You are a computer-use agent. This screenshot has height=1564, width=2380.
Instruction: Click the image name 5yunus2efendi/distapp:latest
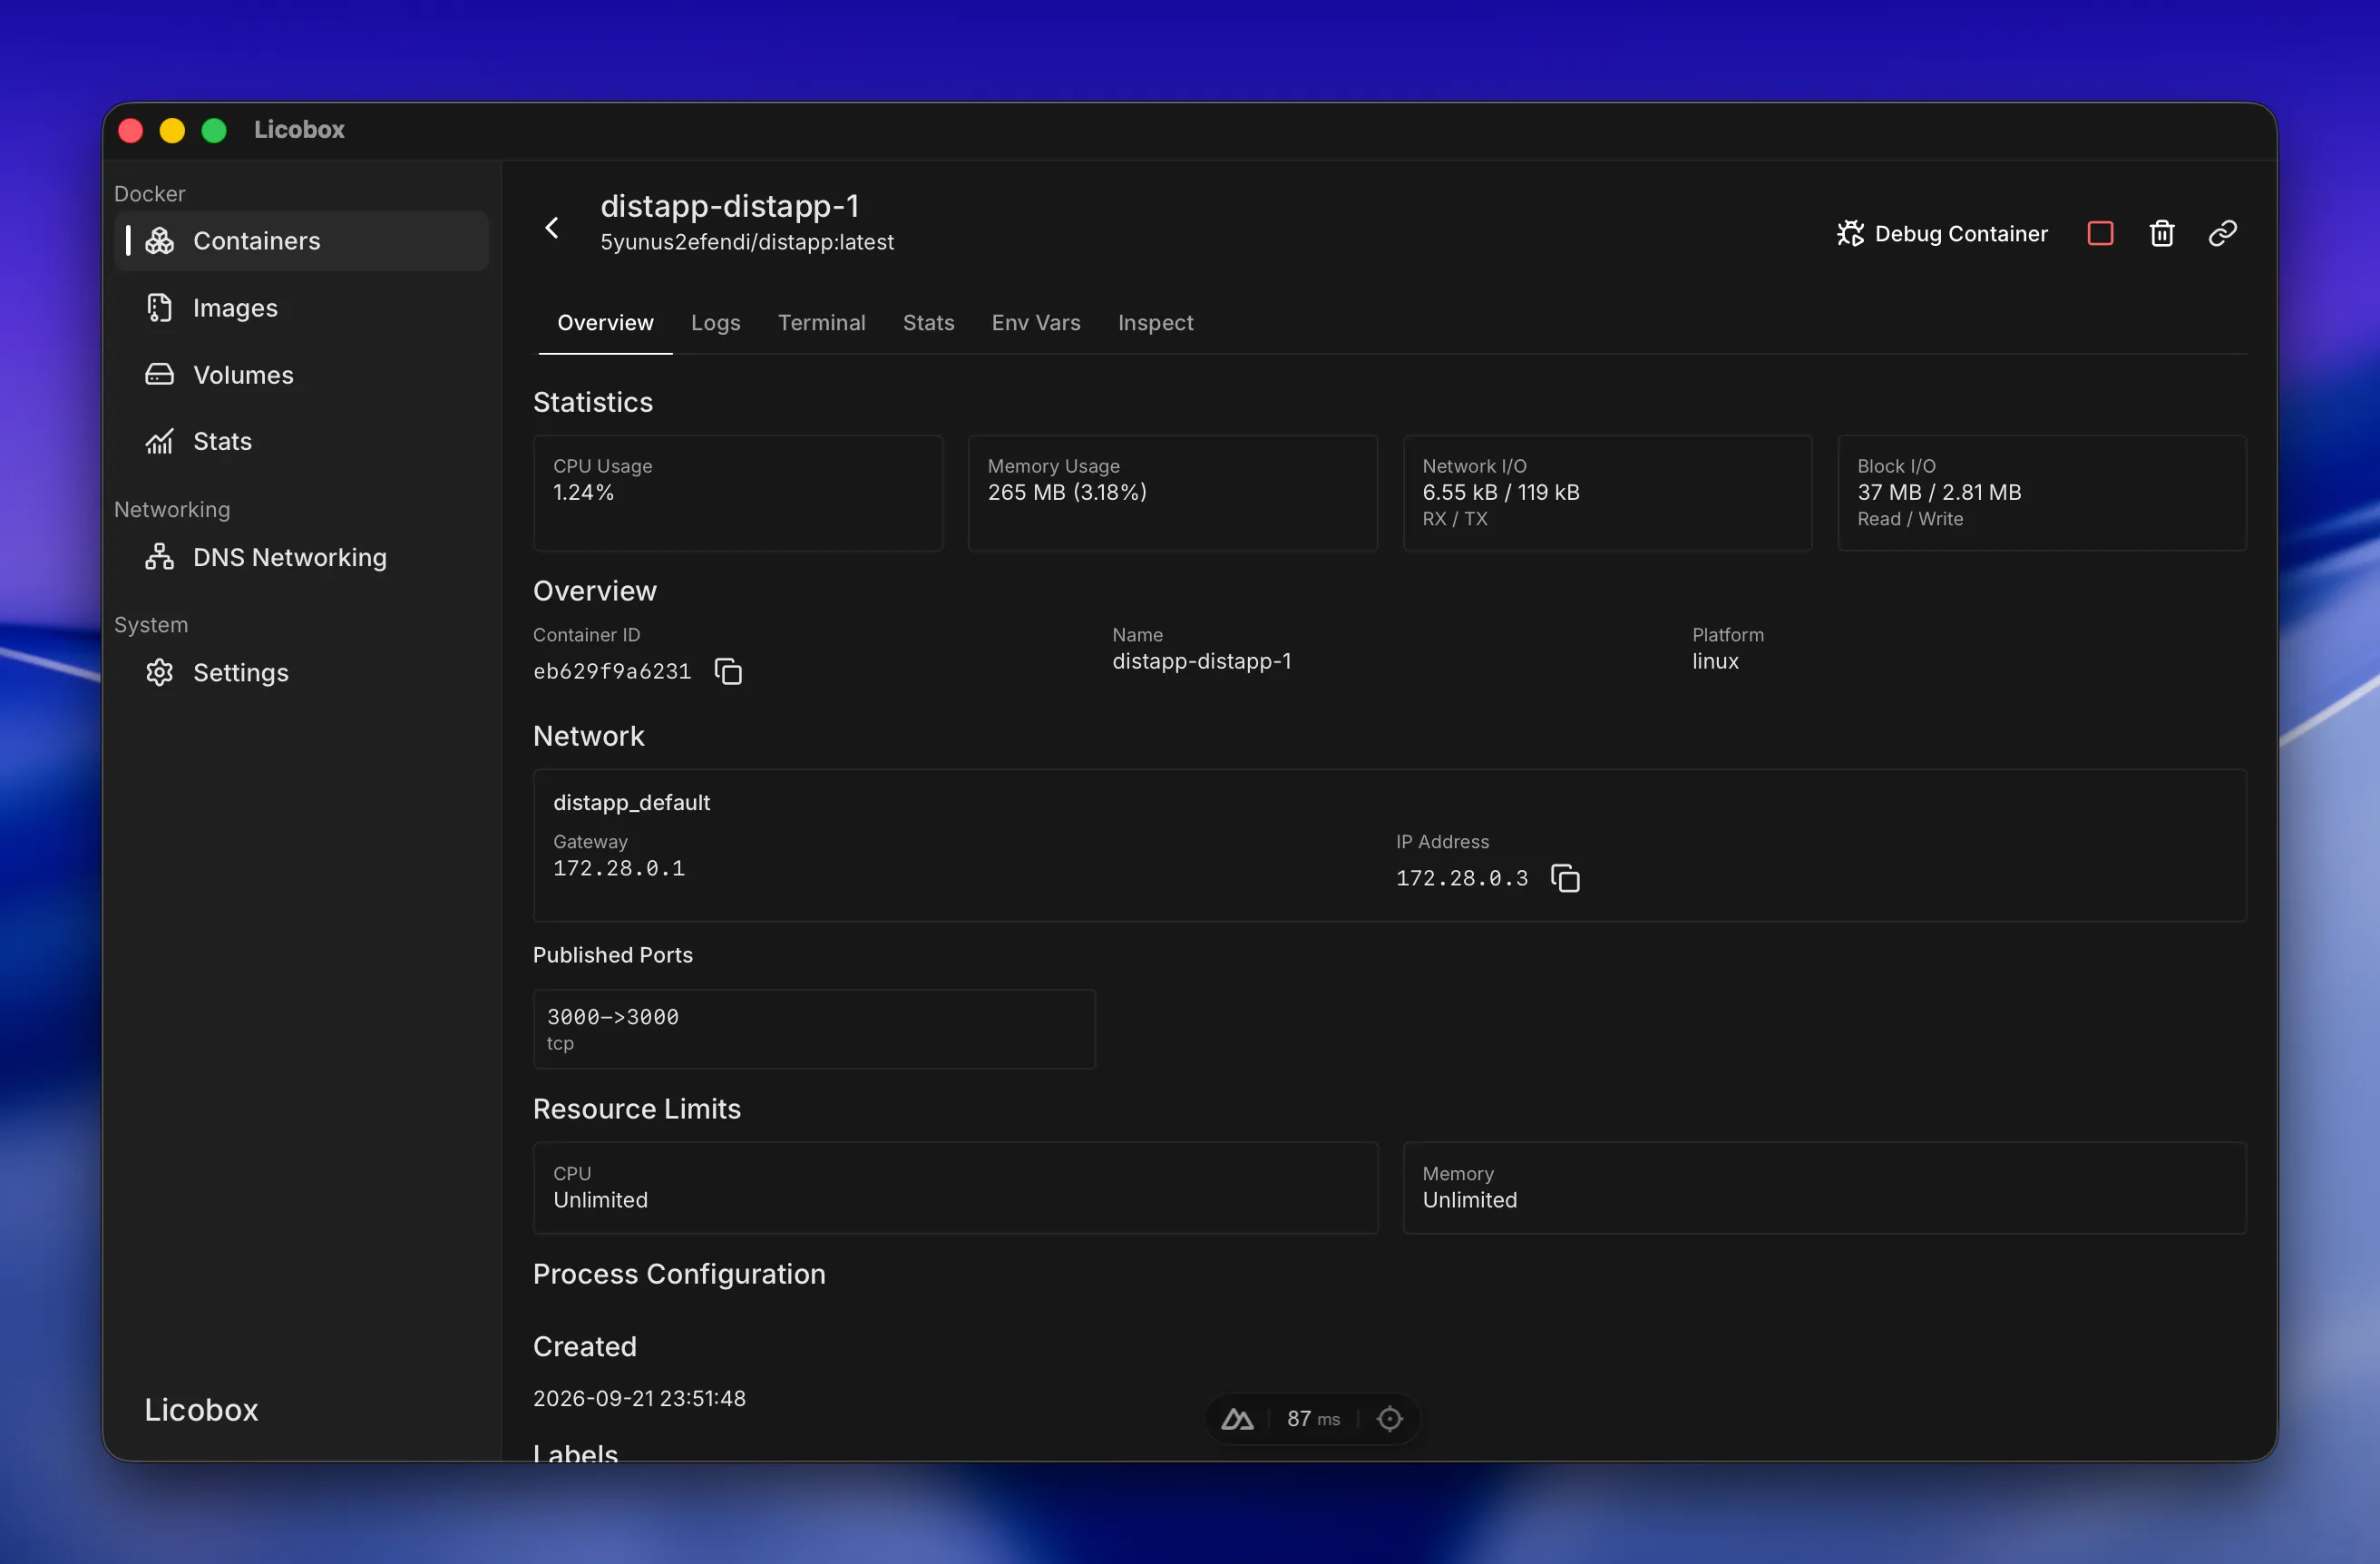point(747,242)
